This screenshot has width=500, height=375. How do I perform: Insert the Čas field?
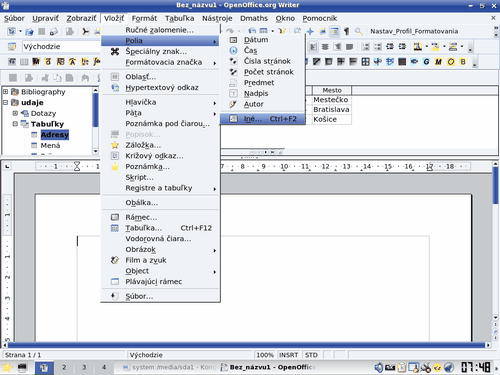click(x=263, y=50)
